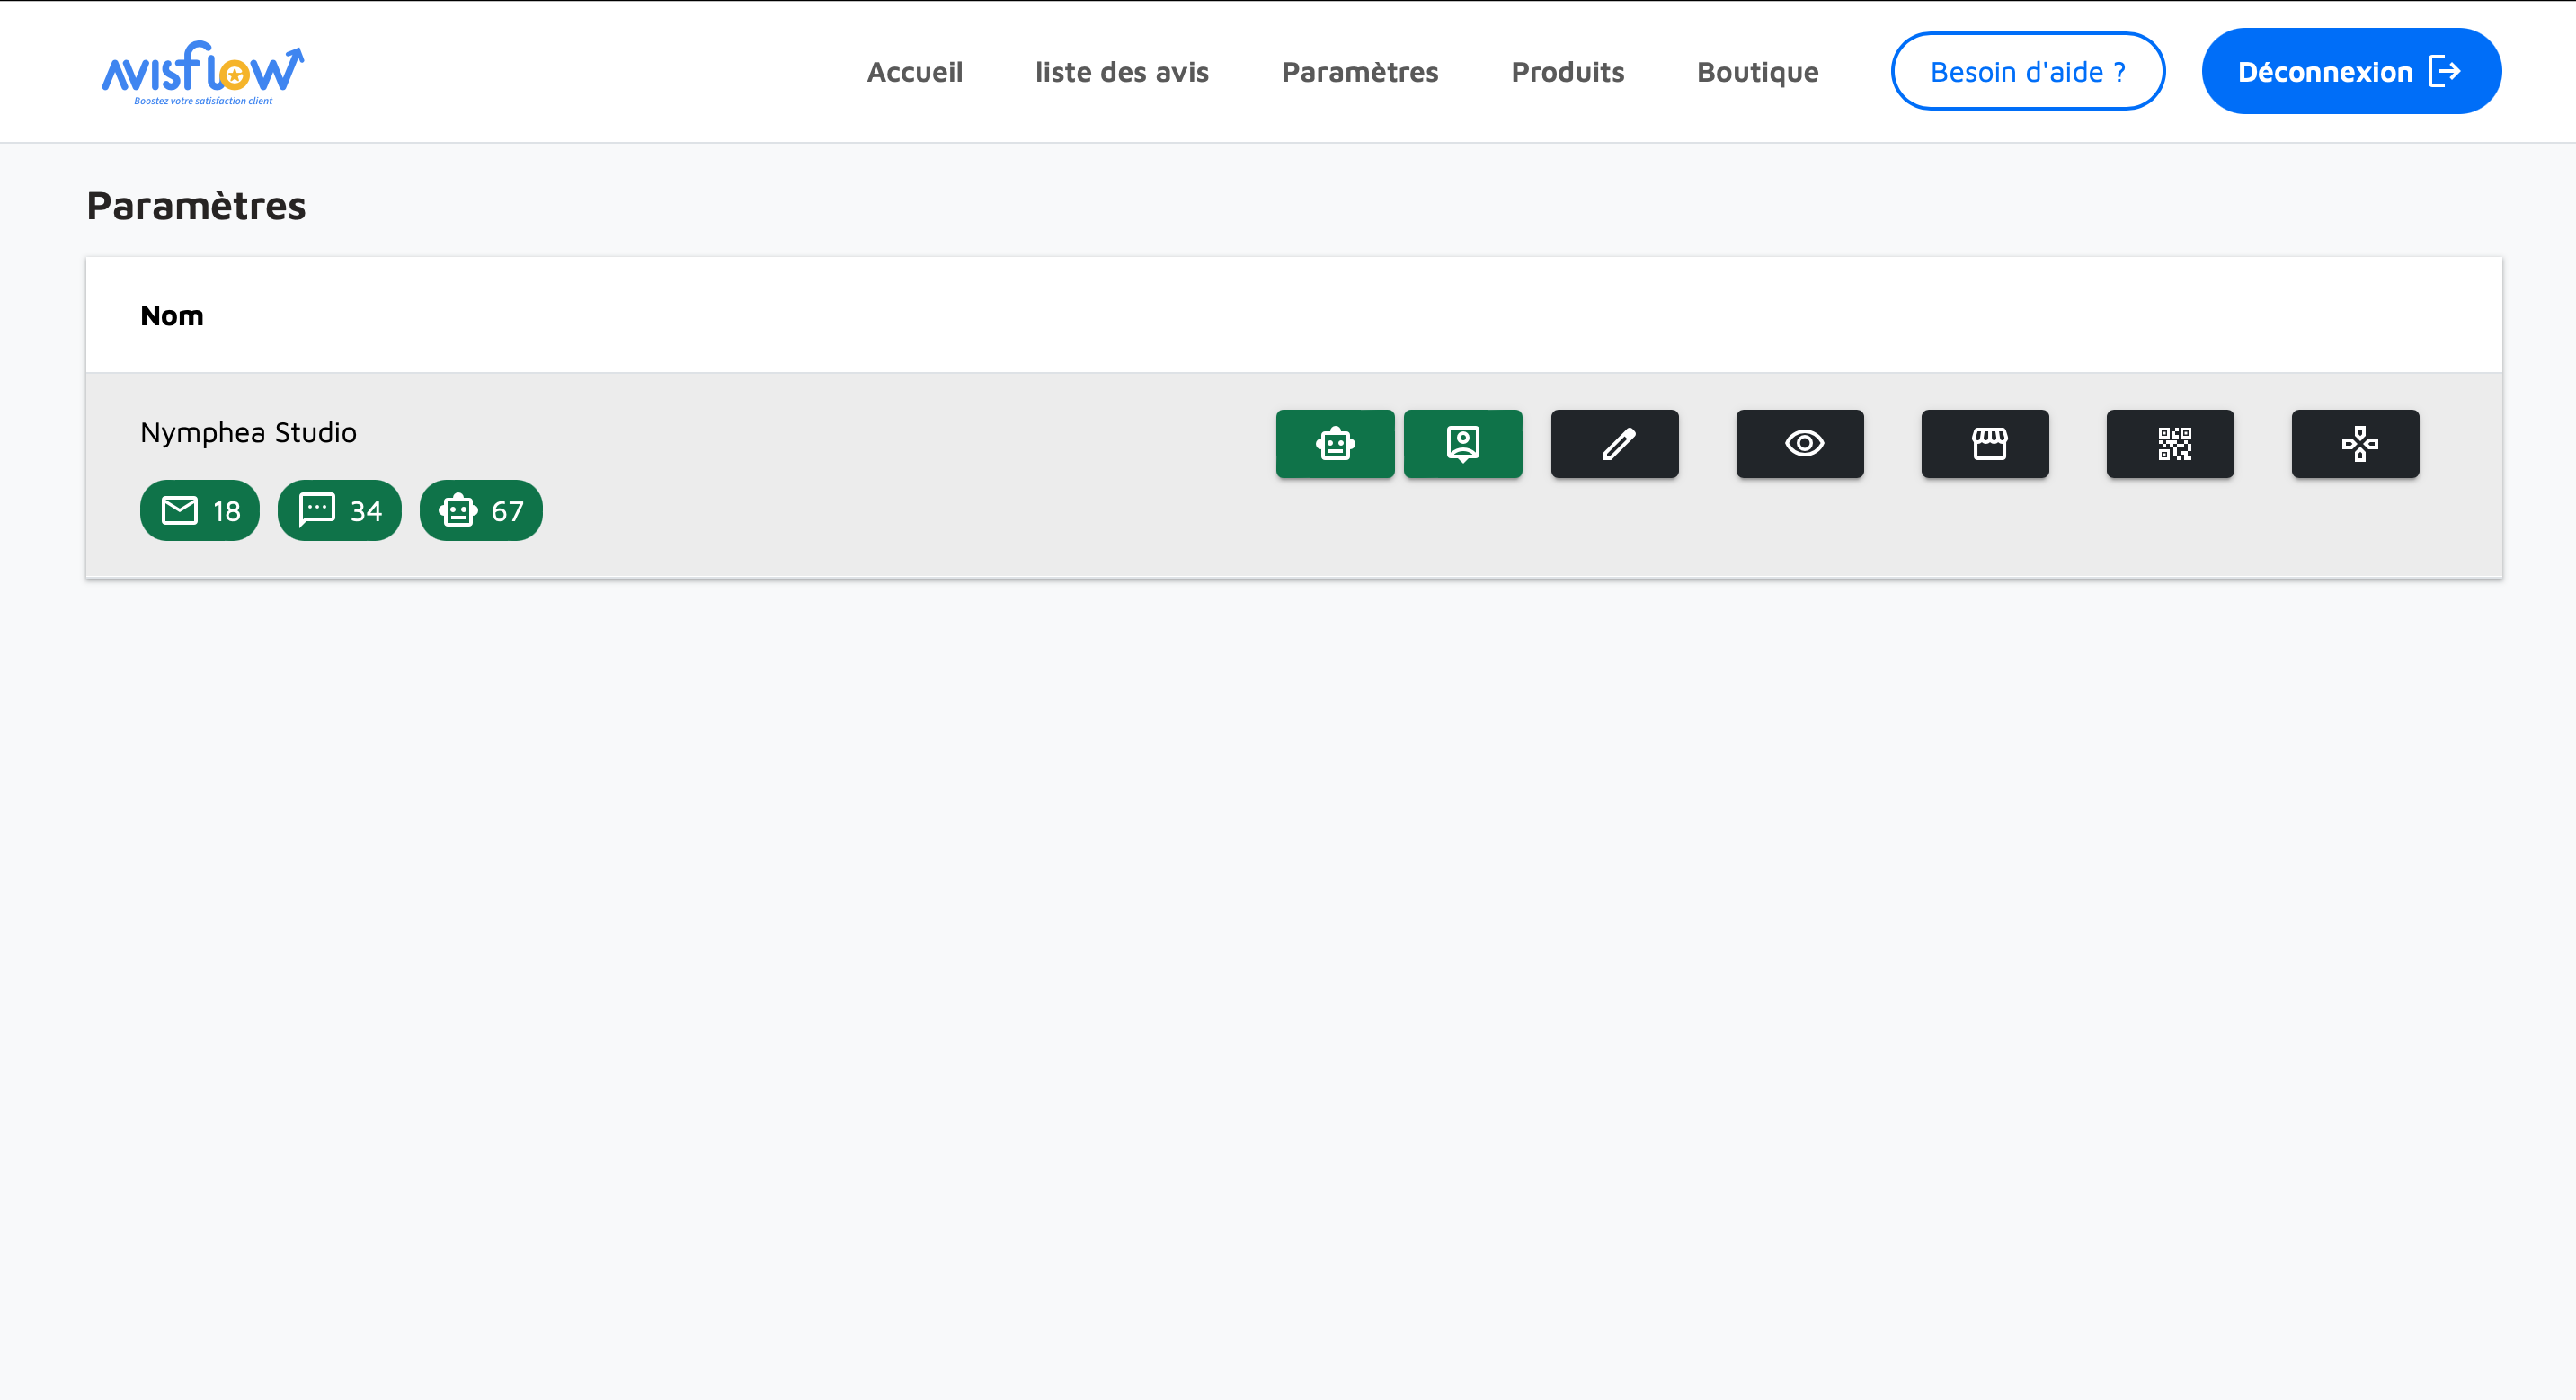Click the AvisFlow logo
The image size is (2576, 1400).
(203, 72)
